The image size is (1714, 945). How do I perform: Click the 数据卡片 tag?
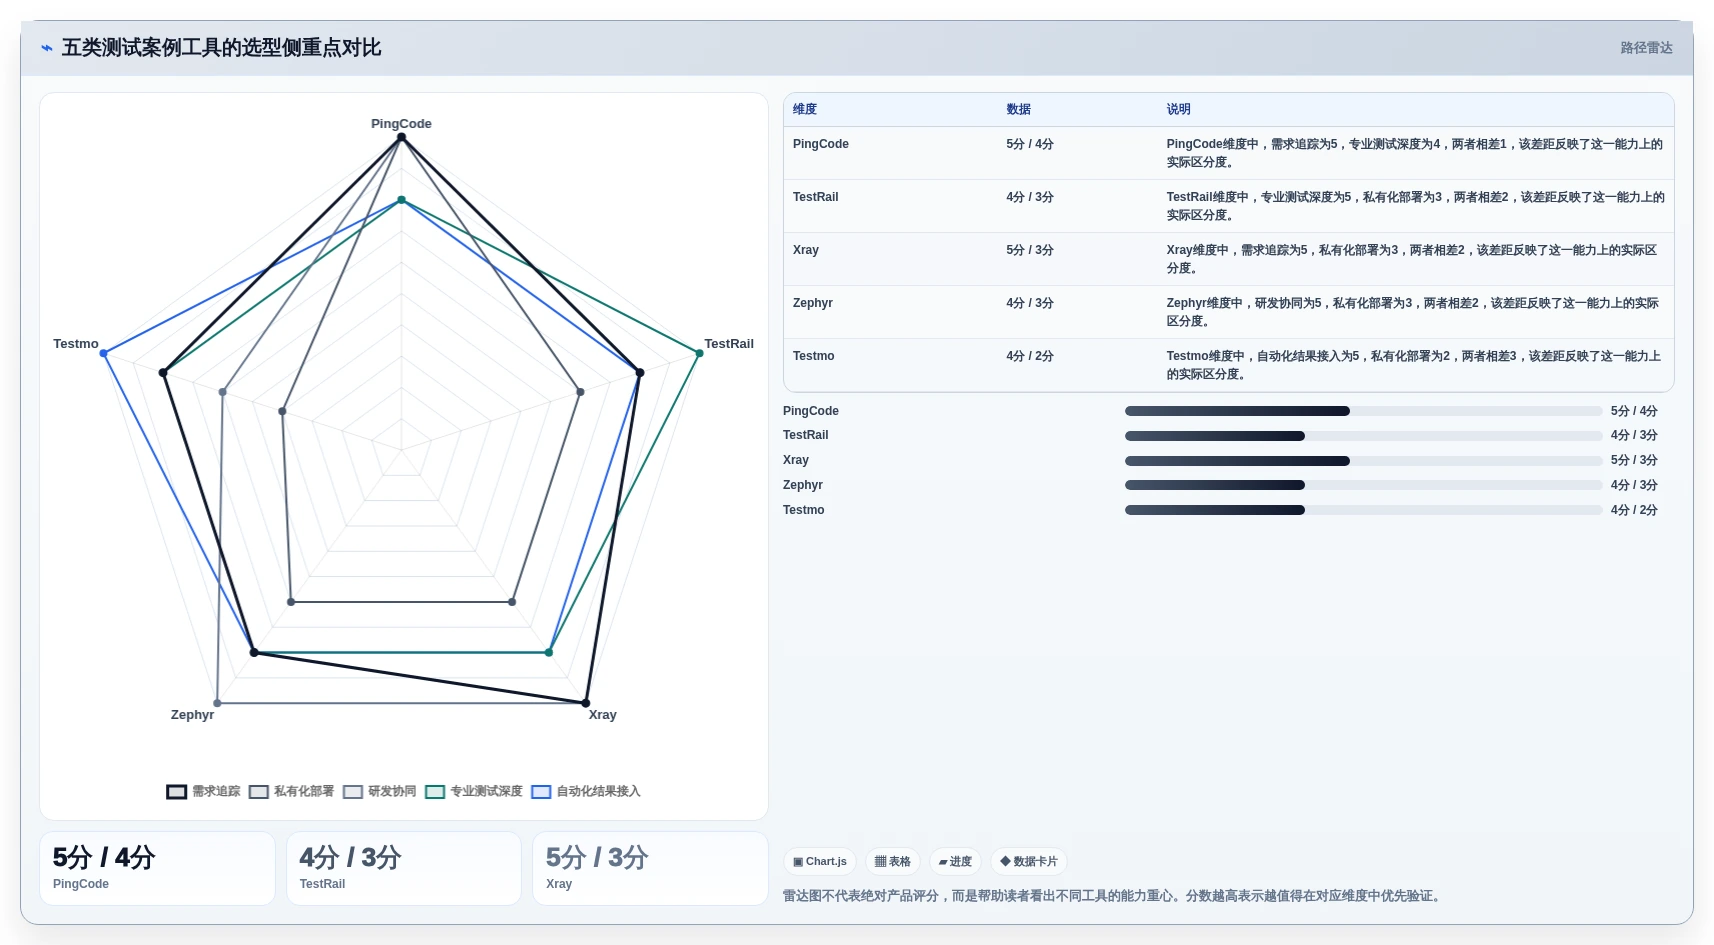tap(1029, 861)
